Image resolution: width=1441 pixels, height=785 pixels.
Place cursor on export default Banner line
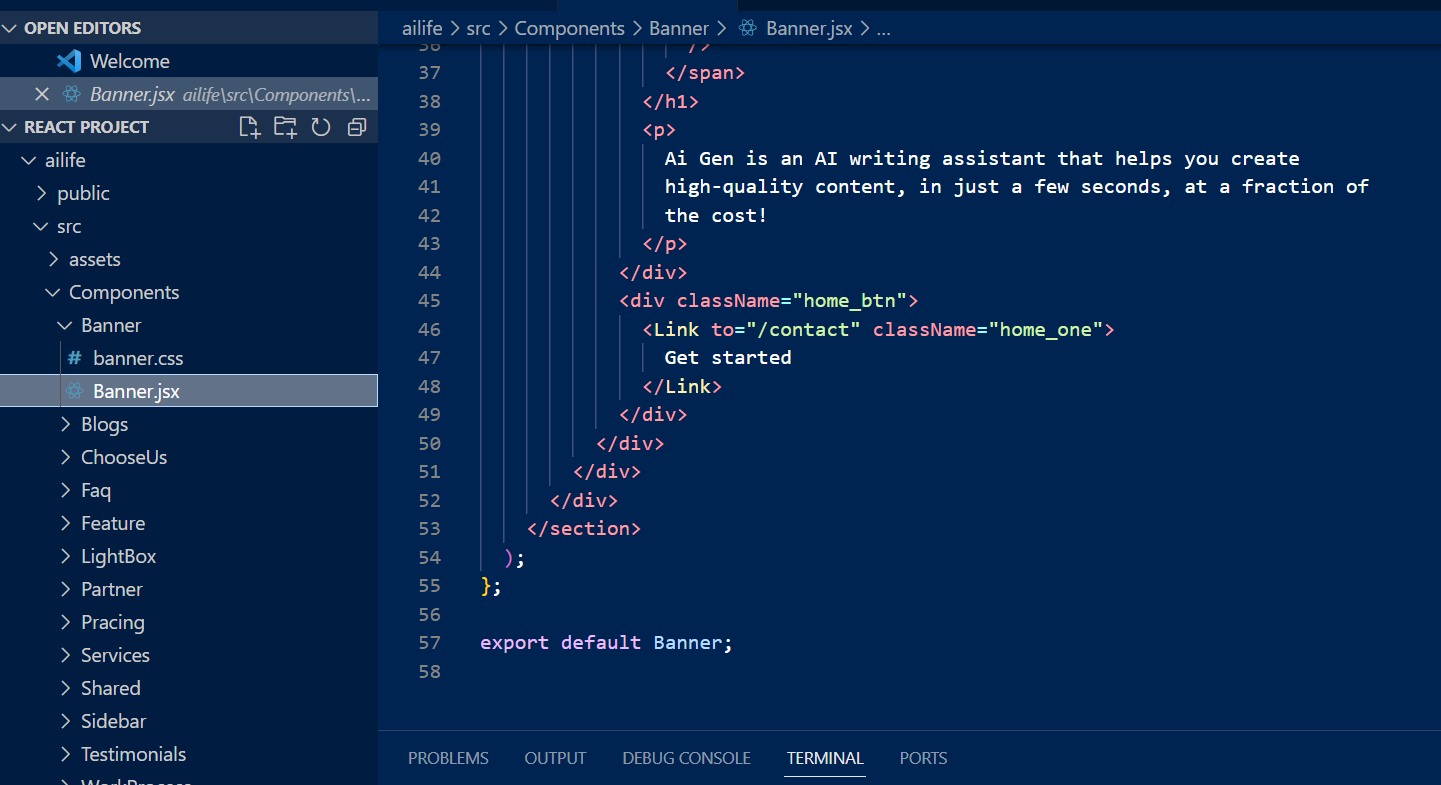pyautogui.click(x=606, y=643)
